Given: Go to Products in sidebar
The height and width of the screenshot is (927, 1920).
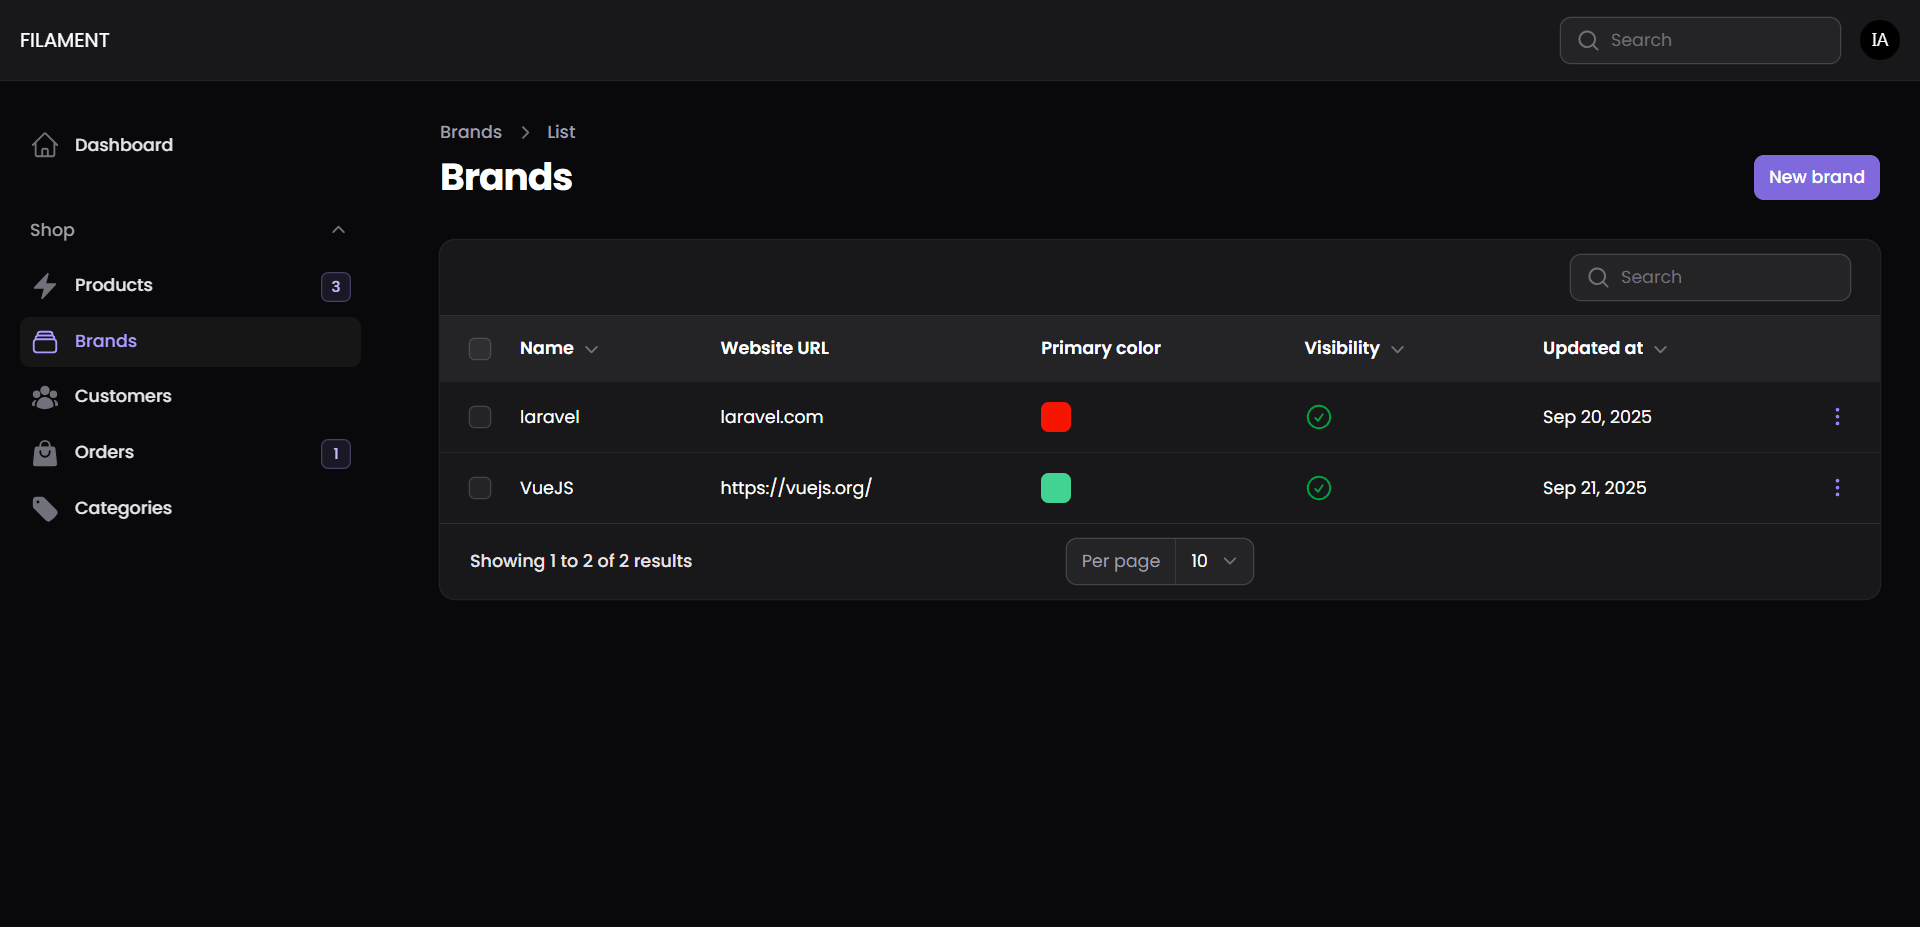Looking at the screenshot, I should [190, 286].
